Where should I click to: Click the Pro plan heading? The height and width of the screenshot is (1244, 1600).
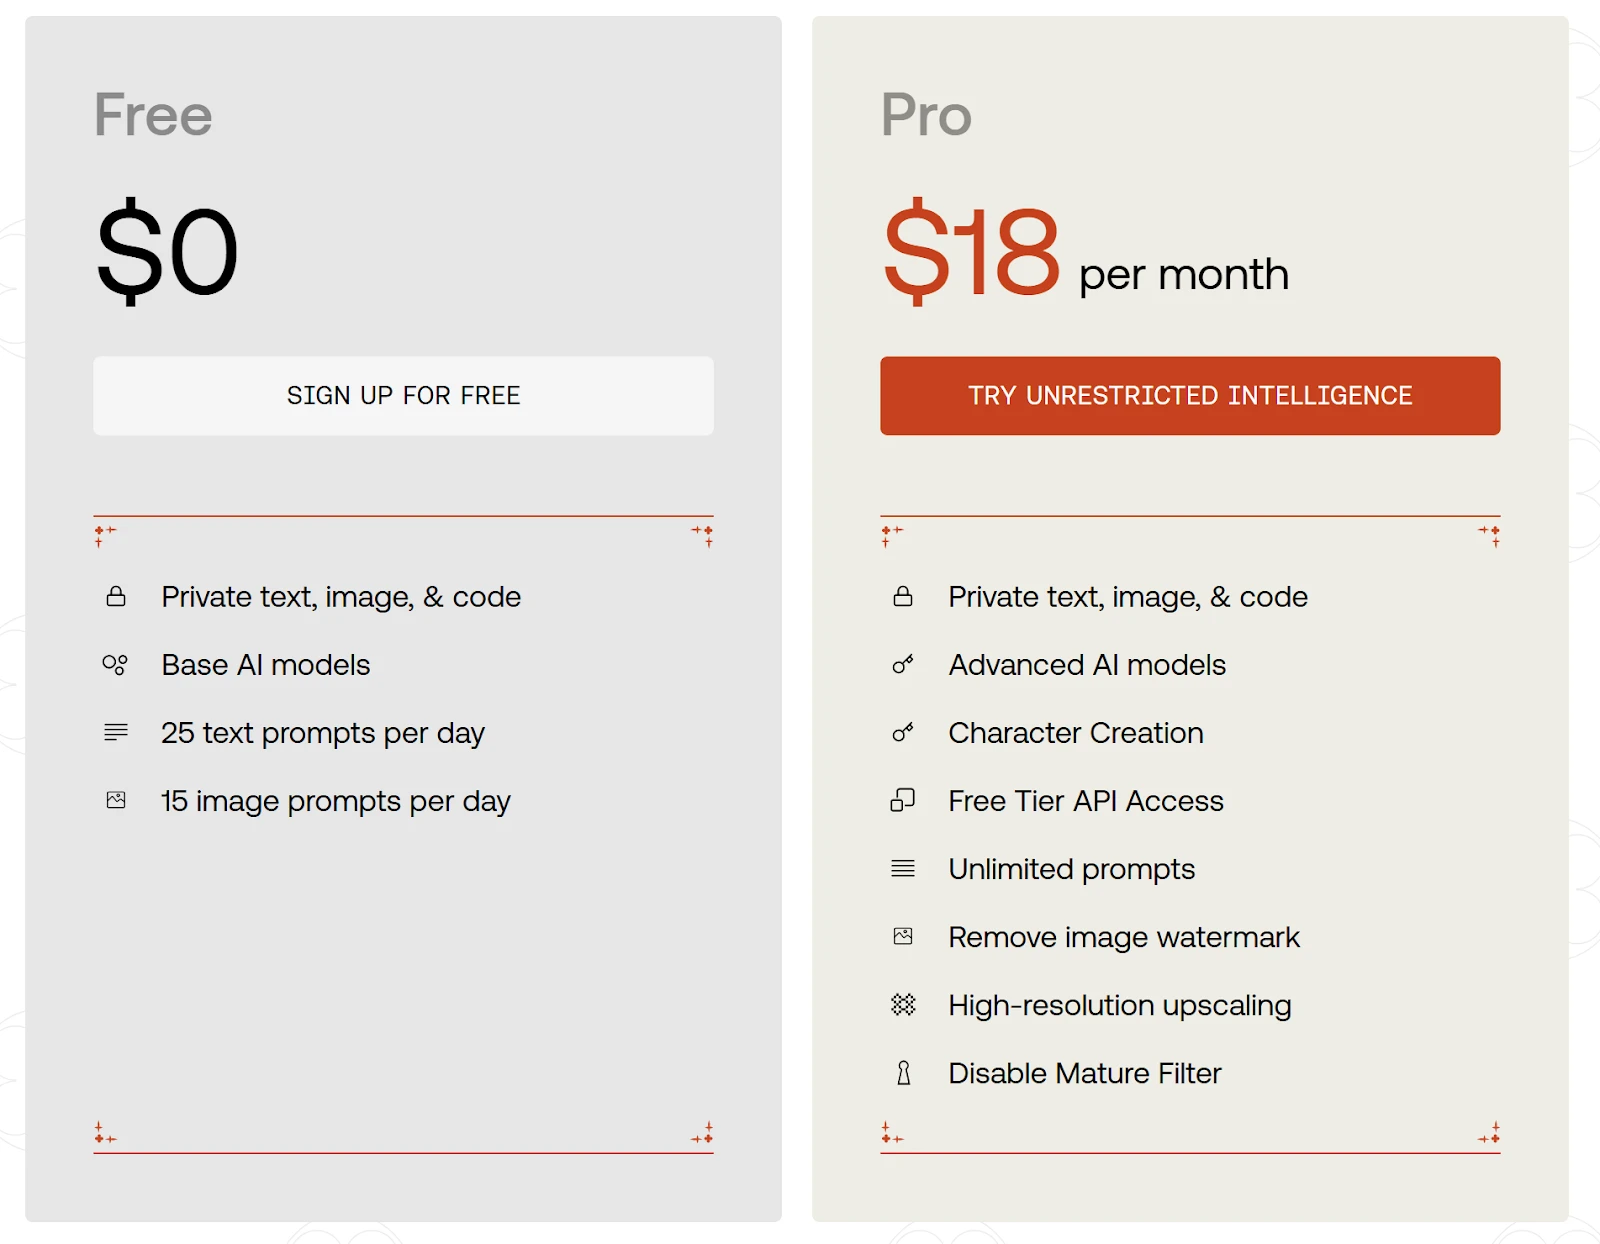[x=926, y=115]
